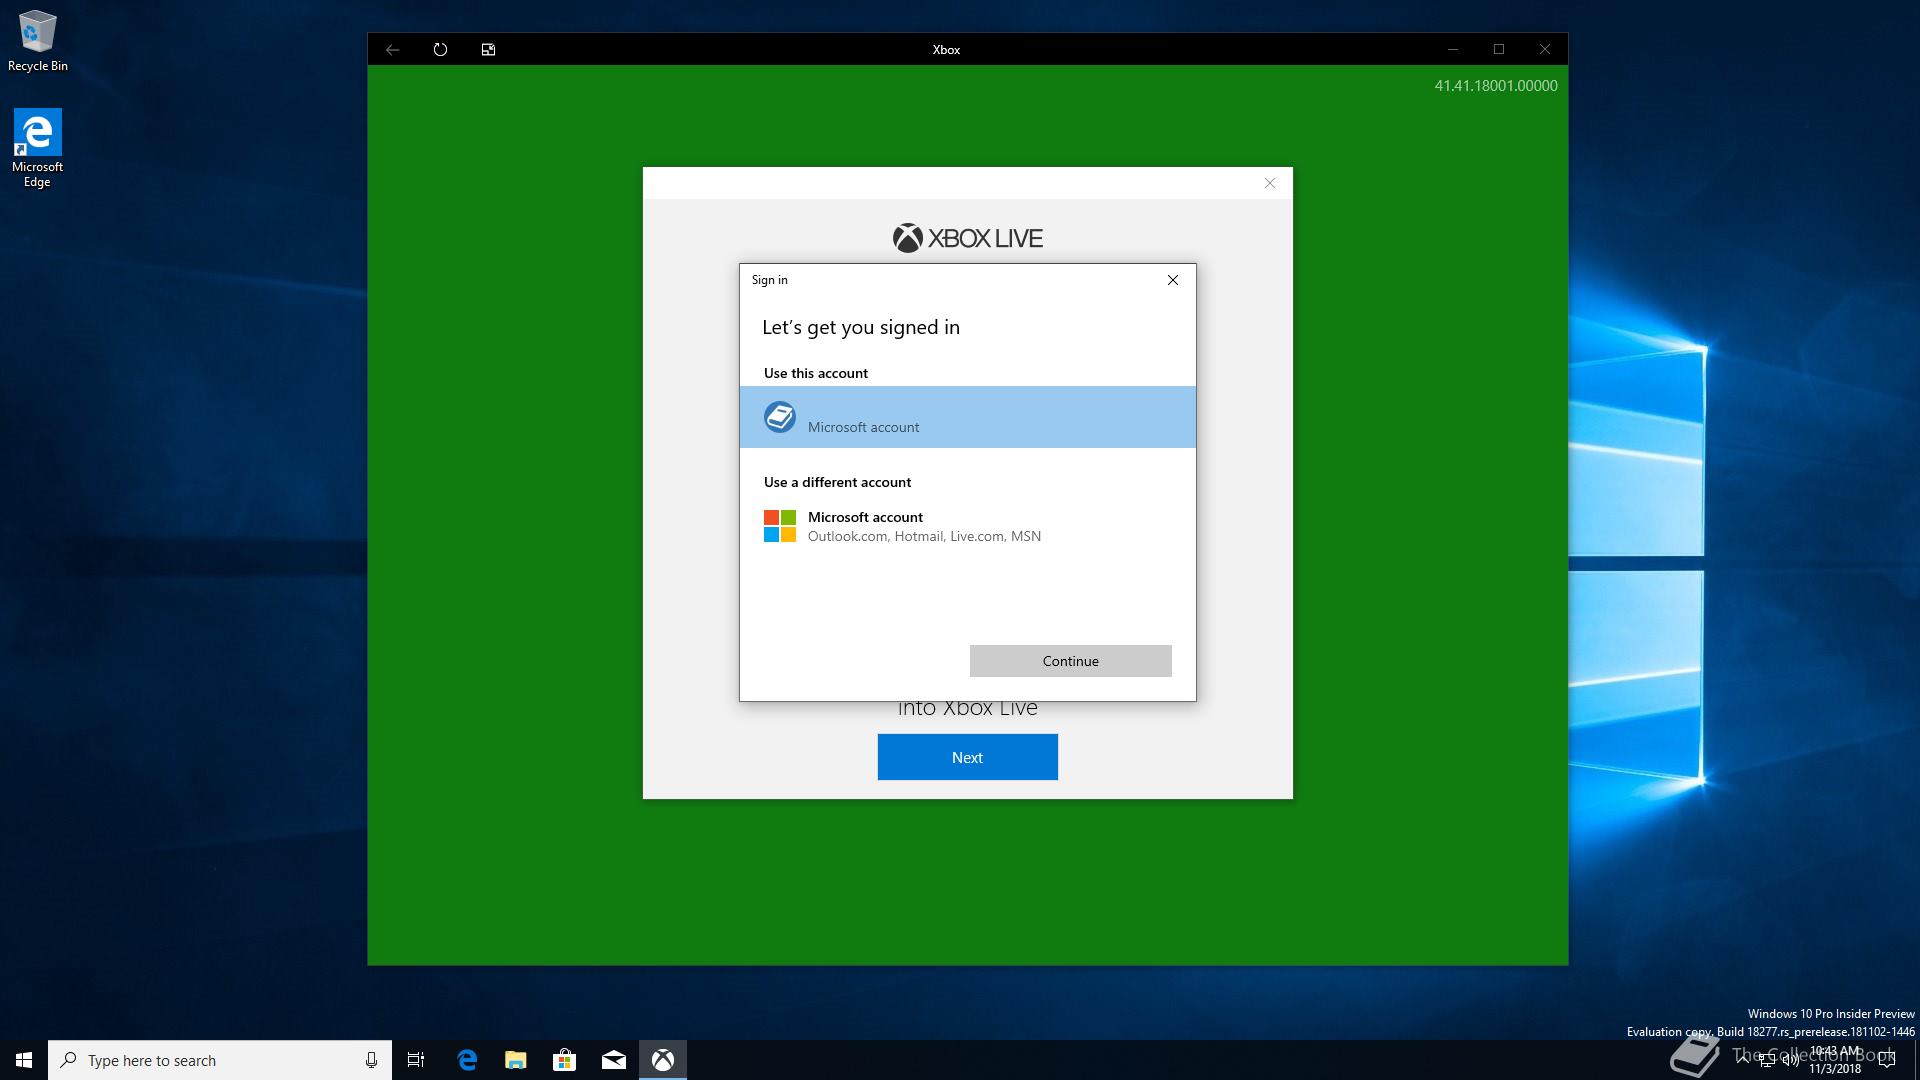The width and height of the screenshot is (1920, 1080).
Task: Click the Let's get you signed in heading
Action: coord(861,327)
